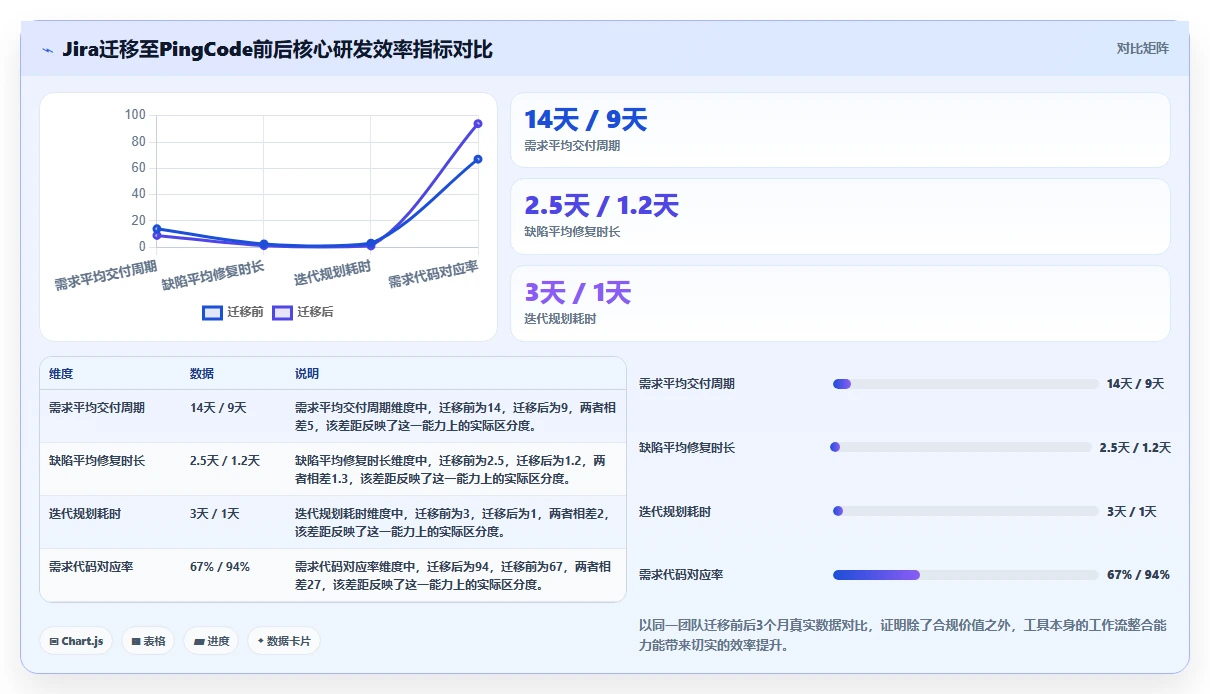Image resolution: width=1210 pixels, height=694 pixels.
Task: Click the small logo icon beside the title
Action: pyautogui.click(x=48, y=49)
